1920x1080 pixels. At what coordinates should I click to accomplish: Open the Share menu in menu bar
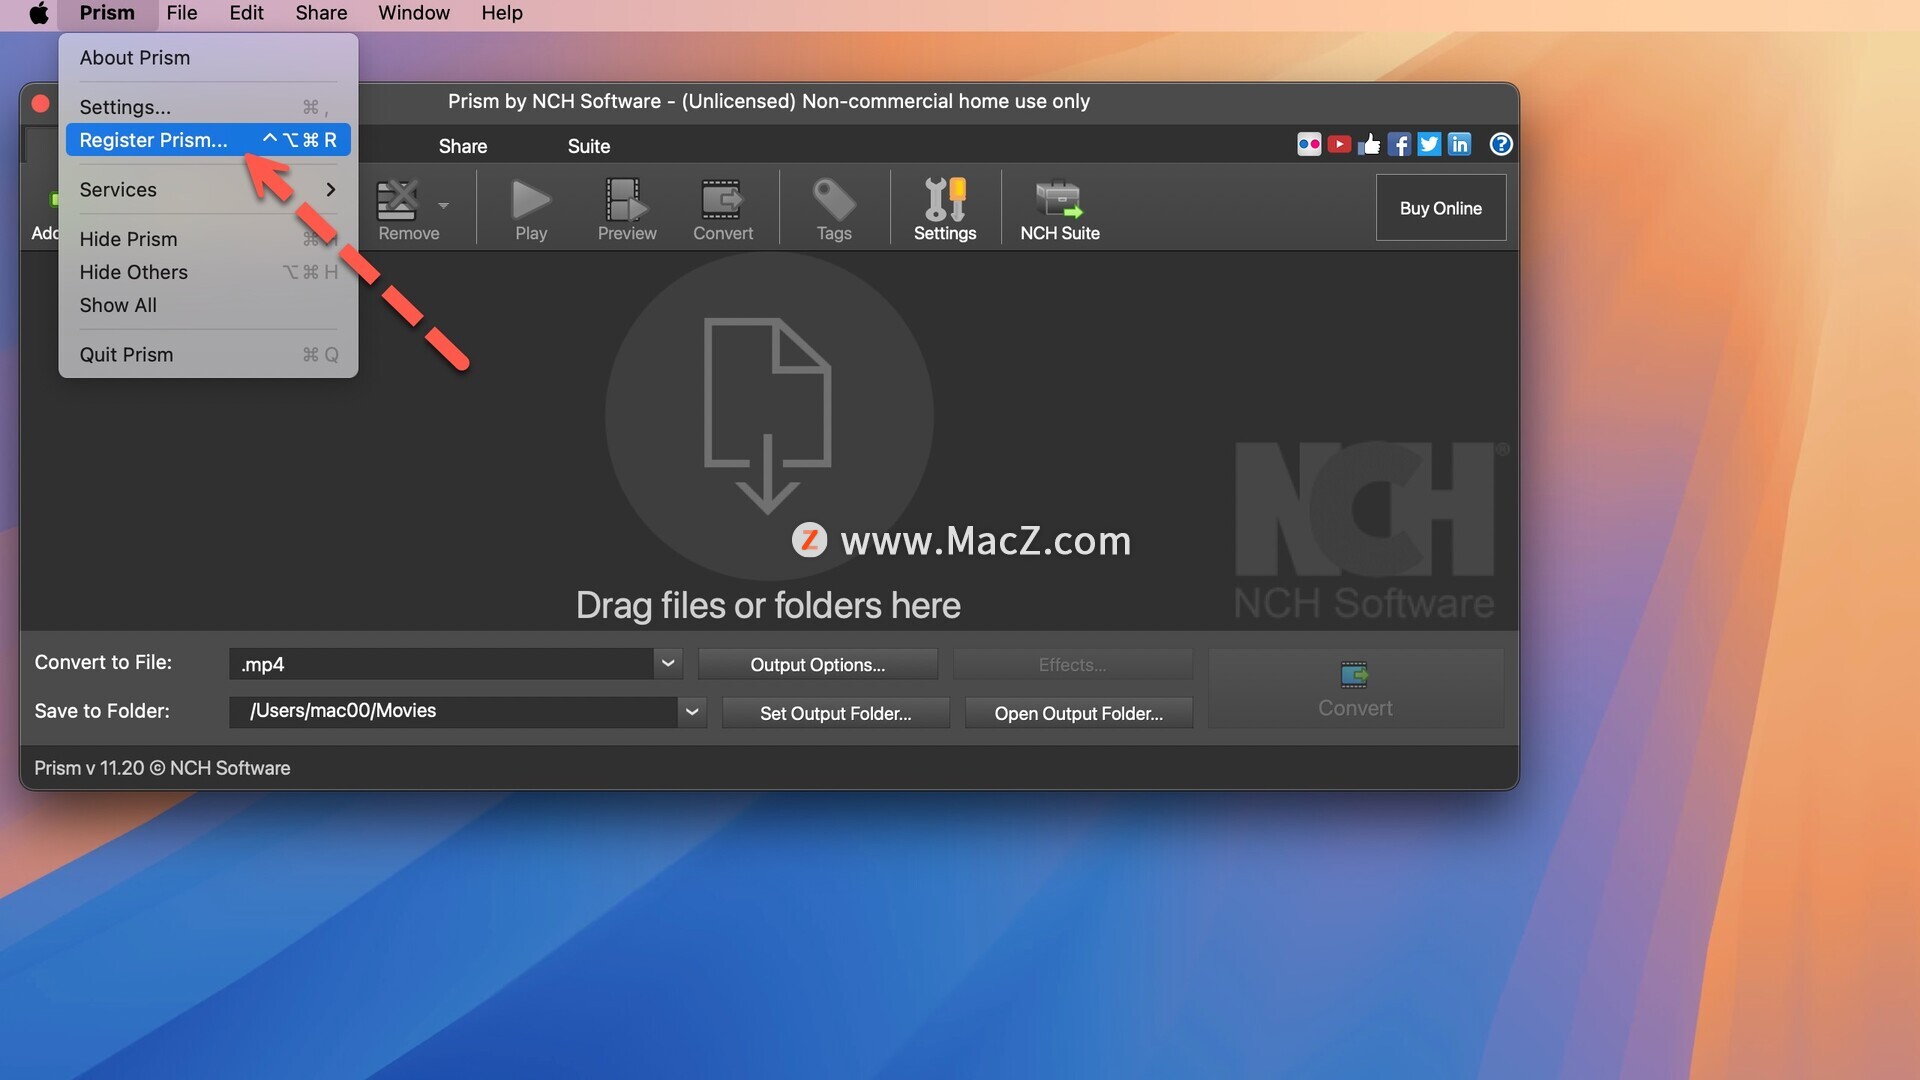click(321, 14)
